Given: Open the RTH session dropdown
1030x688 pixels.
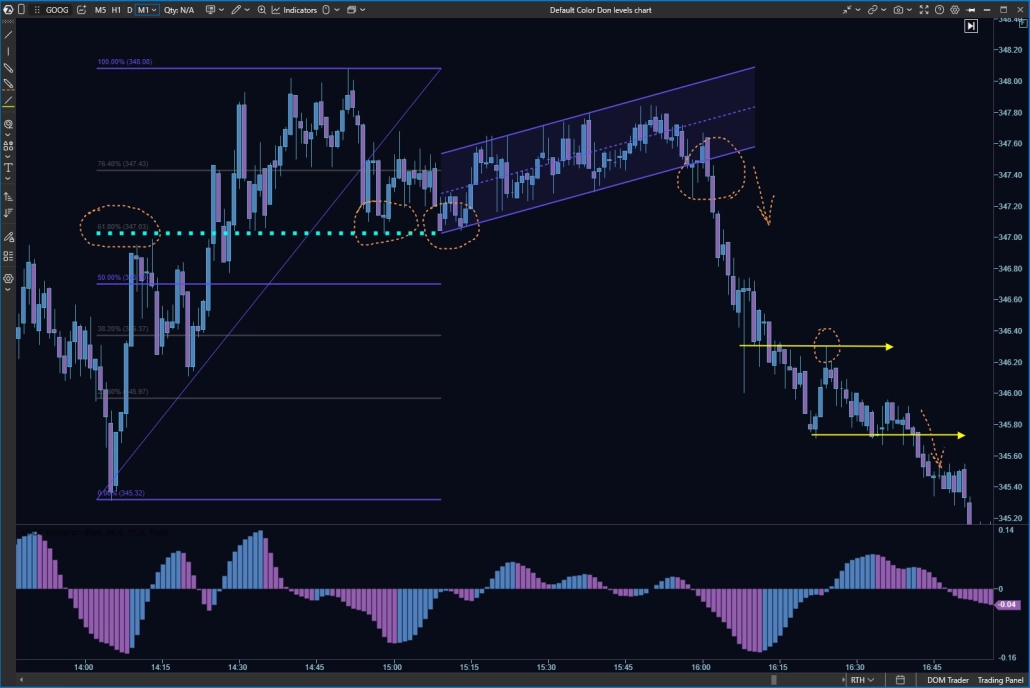Looking at the screenshot, I should tap(862, 679).
